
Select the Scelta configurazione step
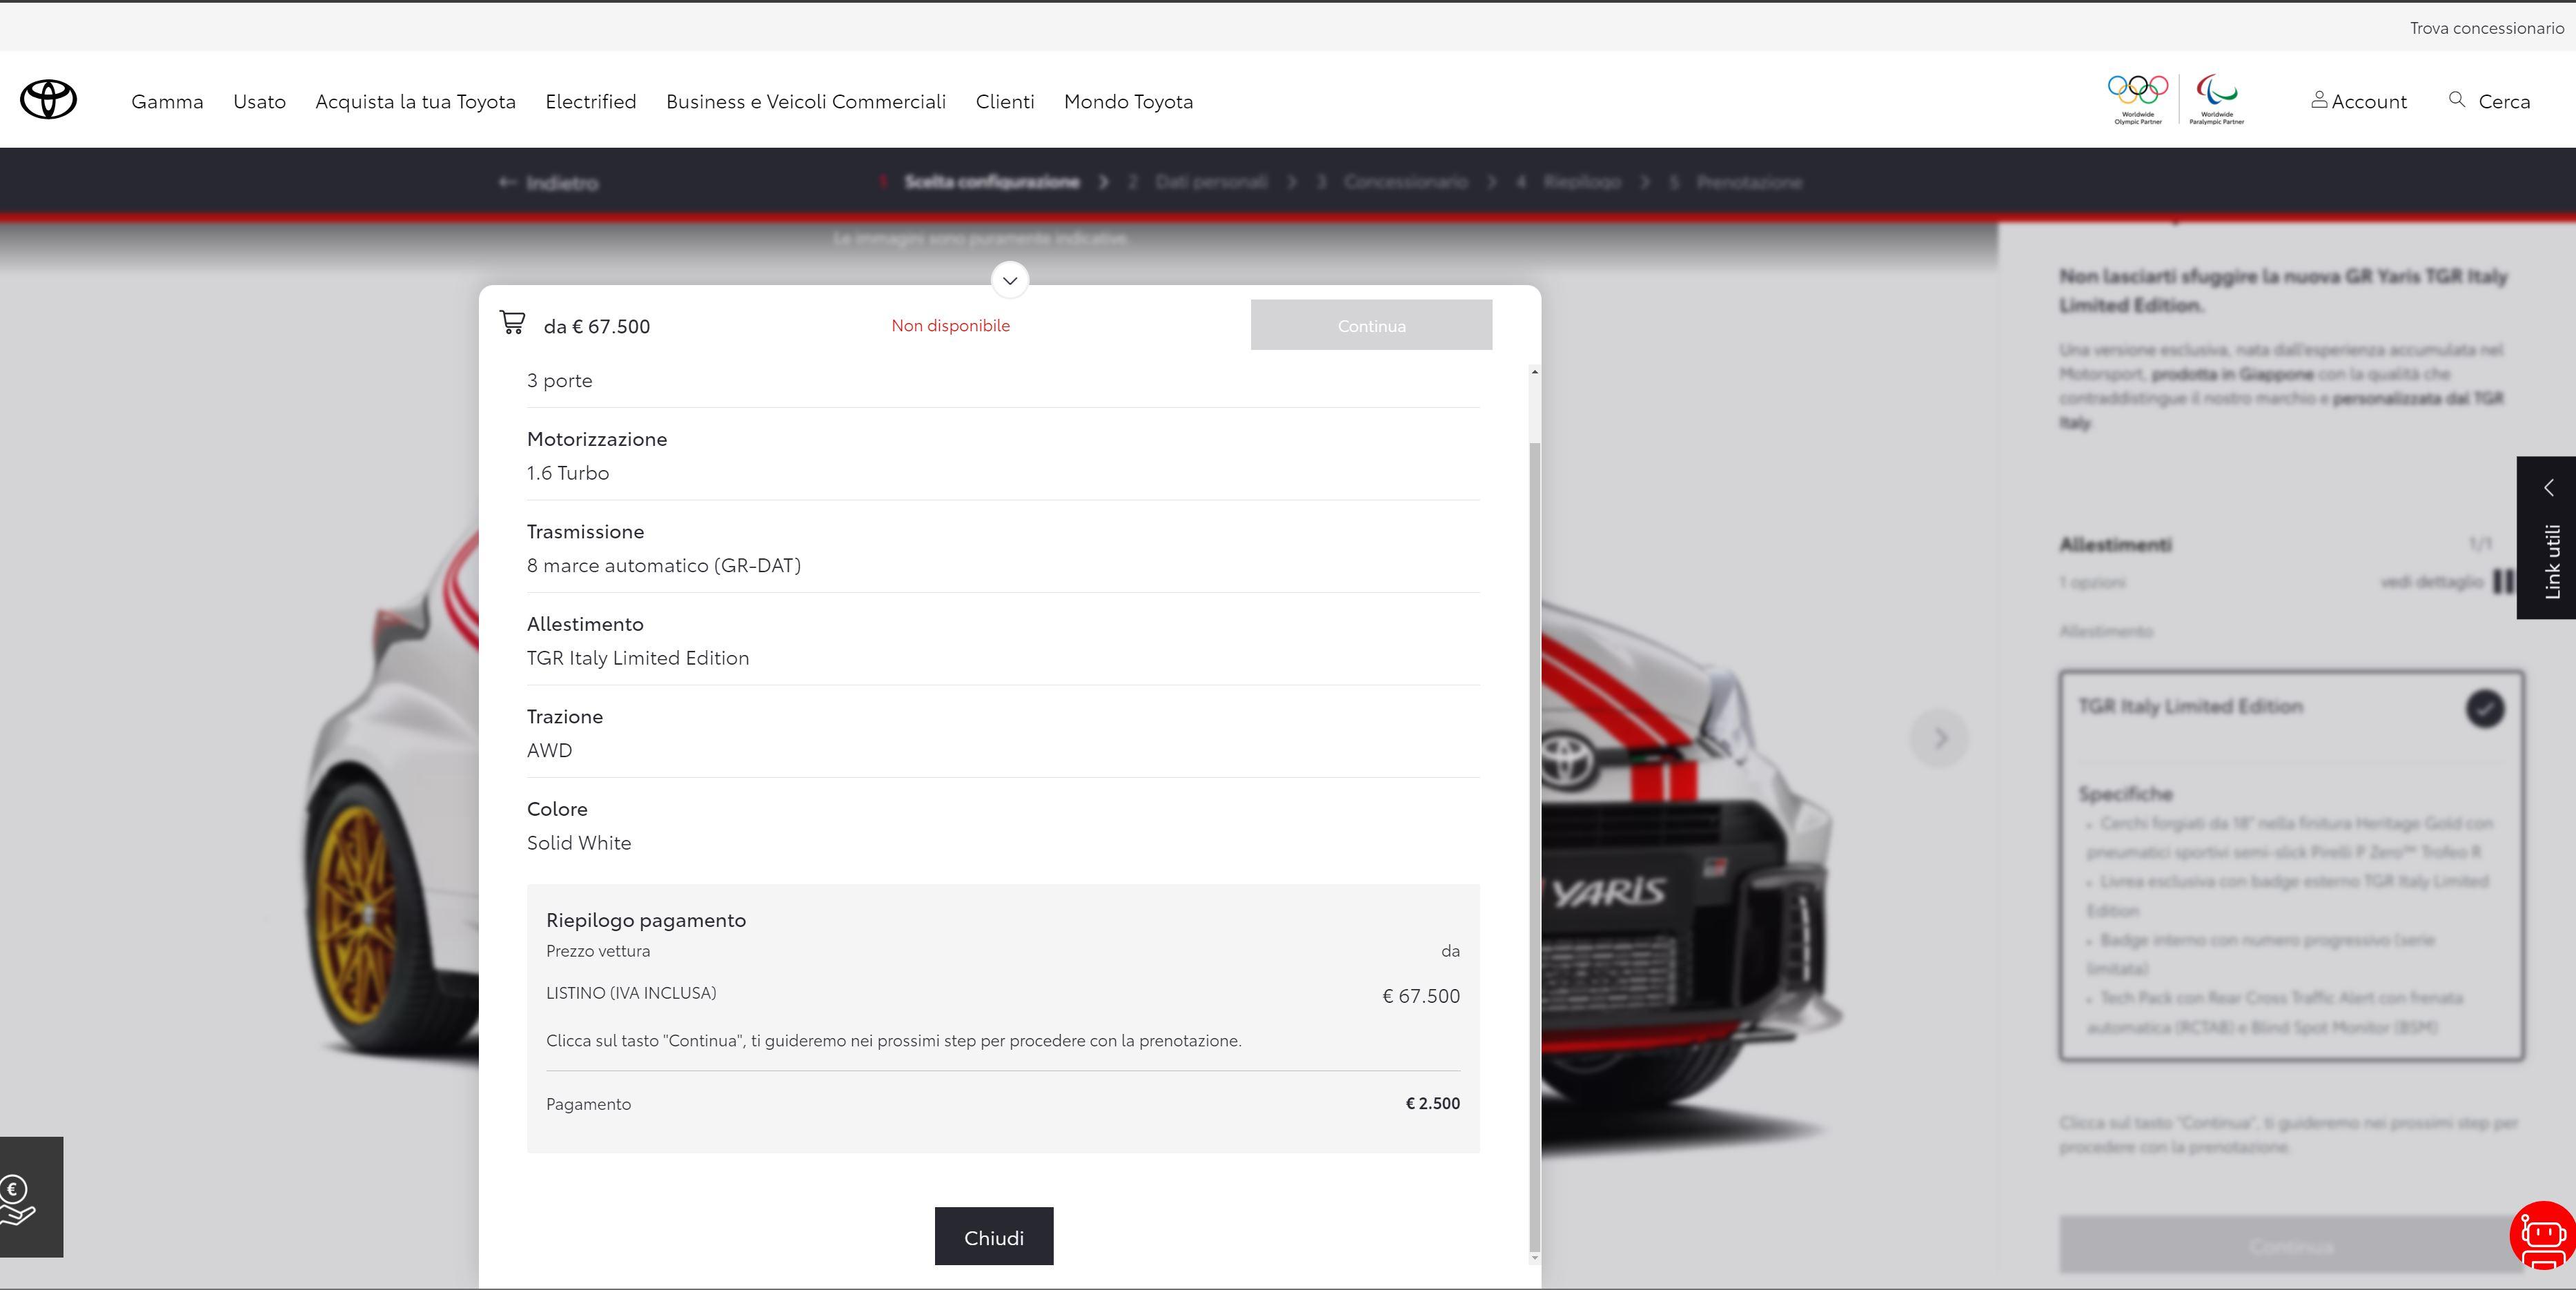(x=991, y=182)
